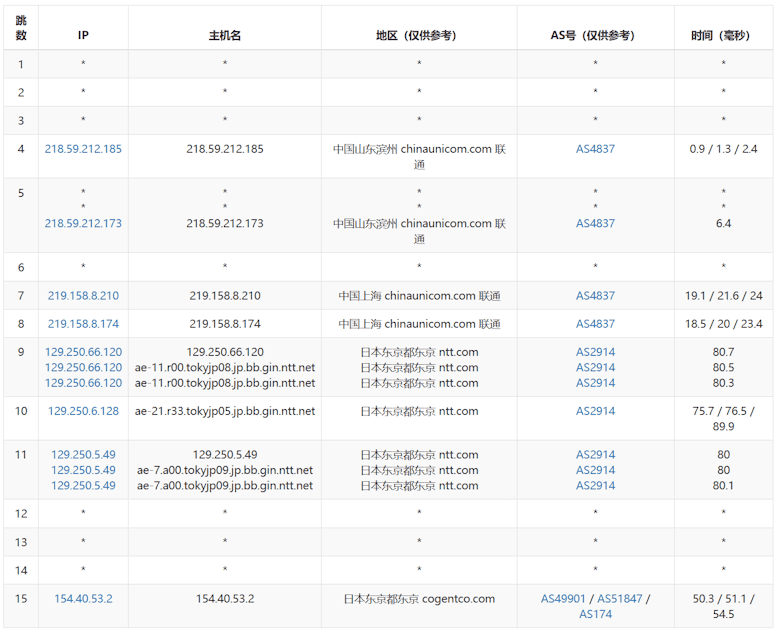Select hop number 9
Screen dimensions: 780x633
tap(21, 352)
